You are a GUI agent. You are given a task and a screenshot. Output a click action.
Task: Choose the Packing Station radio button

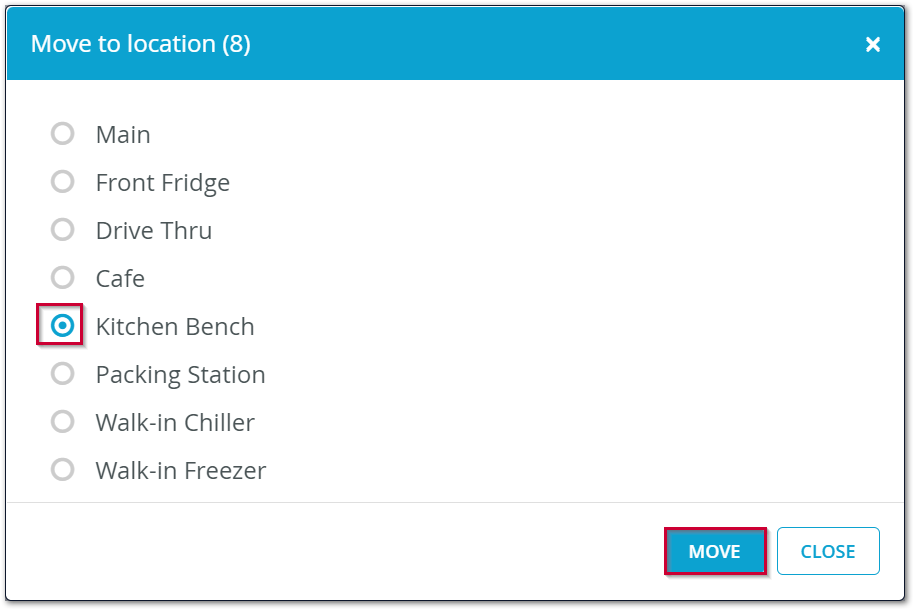click(63, 373)
